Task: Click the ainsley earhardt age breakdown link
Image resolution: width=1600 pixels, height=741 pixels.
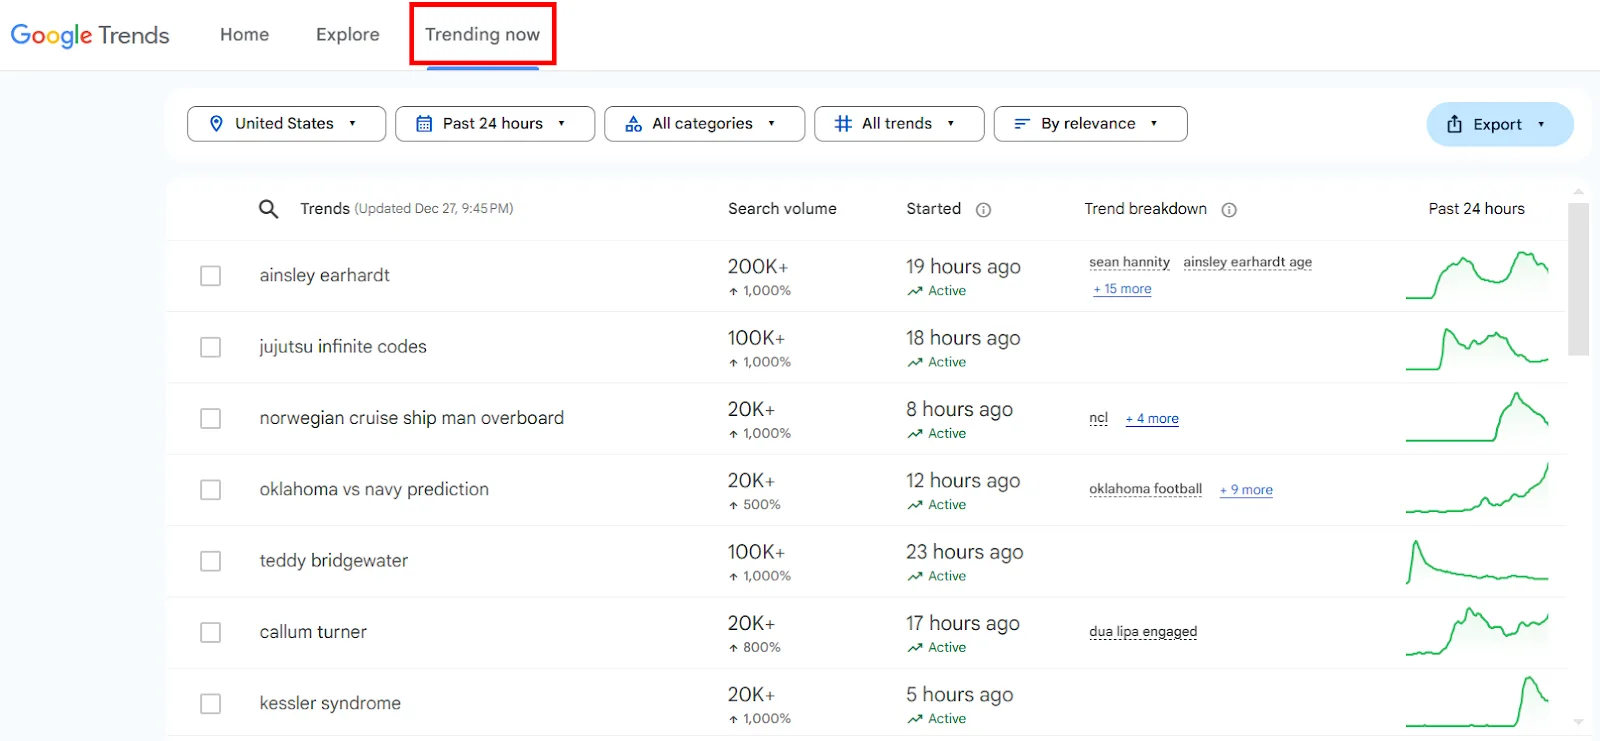Action: 1247,262
